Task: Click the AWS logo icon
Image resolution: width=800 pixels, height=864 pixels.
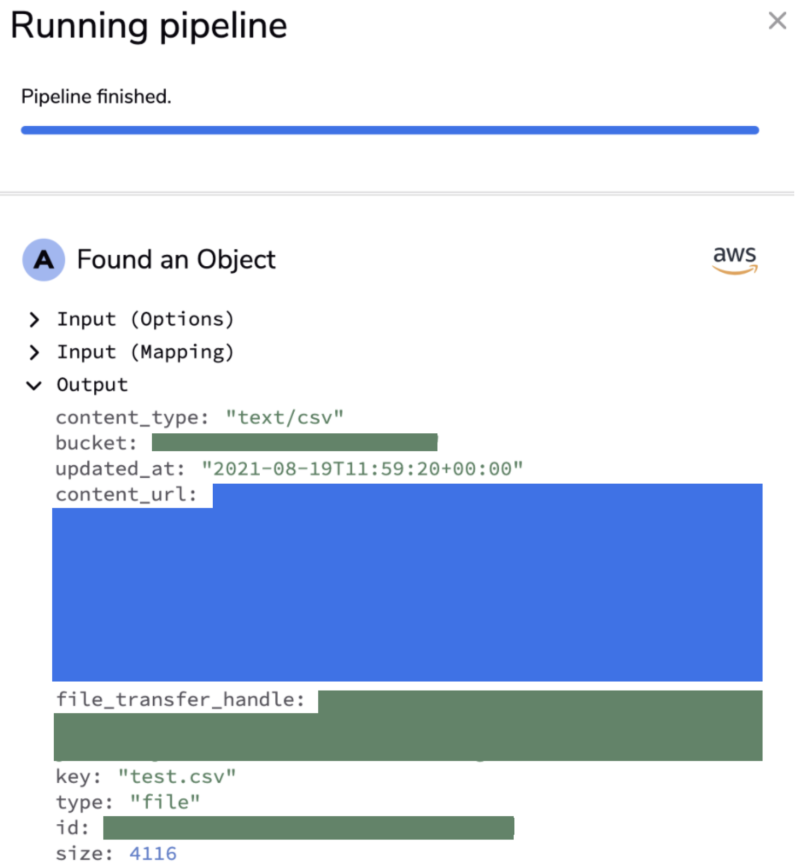Action: pyautogui.click(x=735, y=260)
